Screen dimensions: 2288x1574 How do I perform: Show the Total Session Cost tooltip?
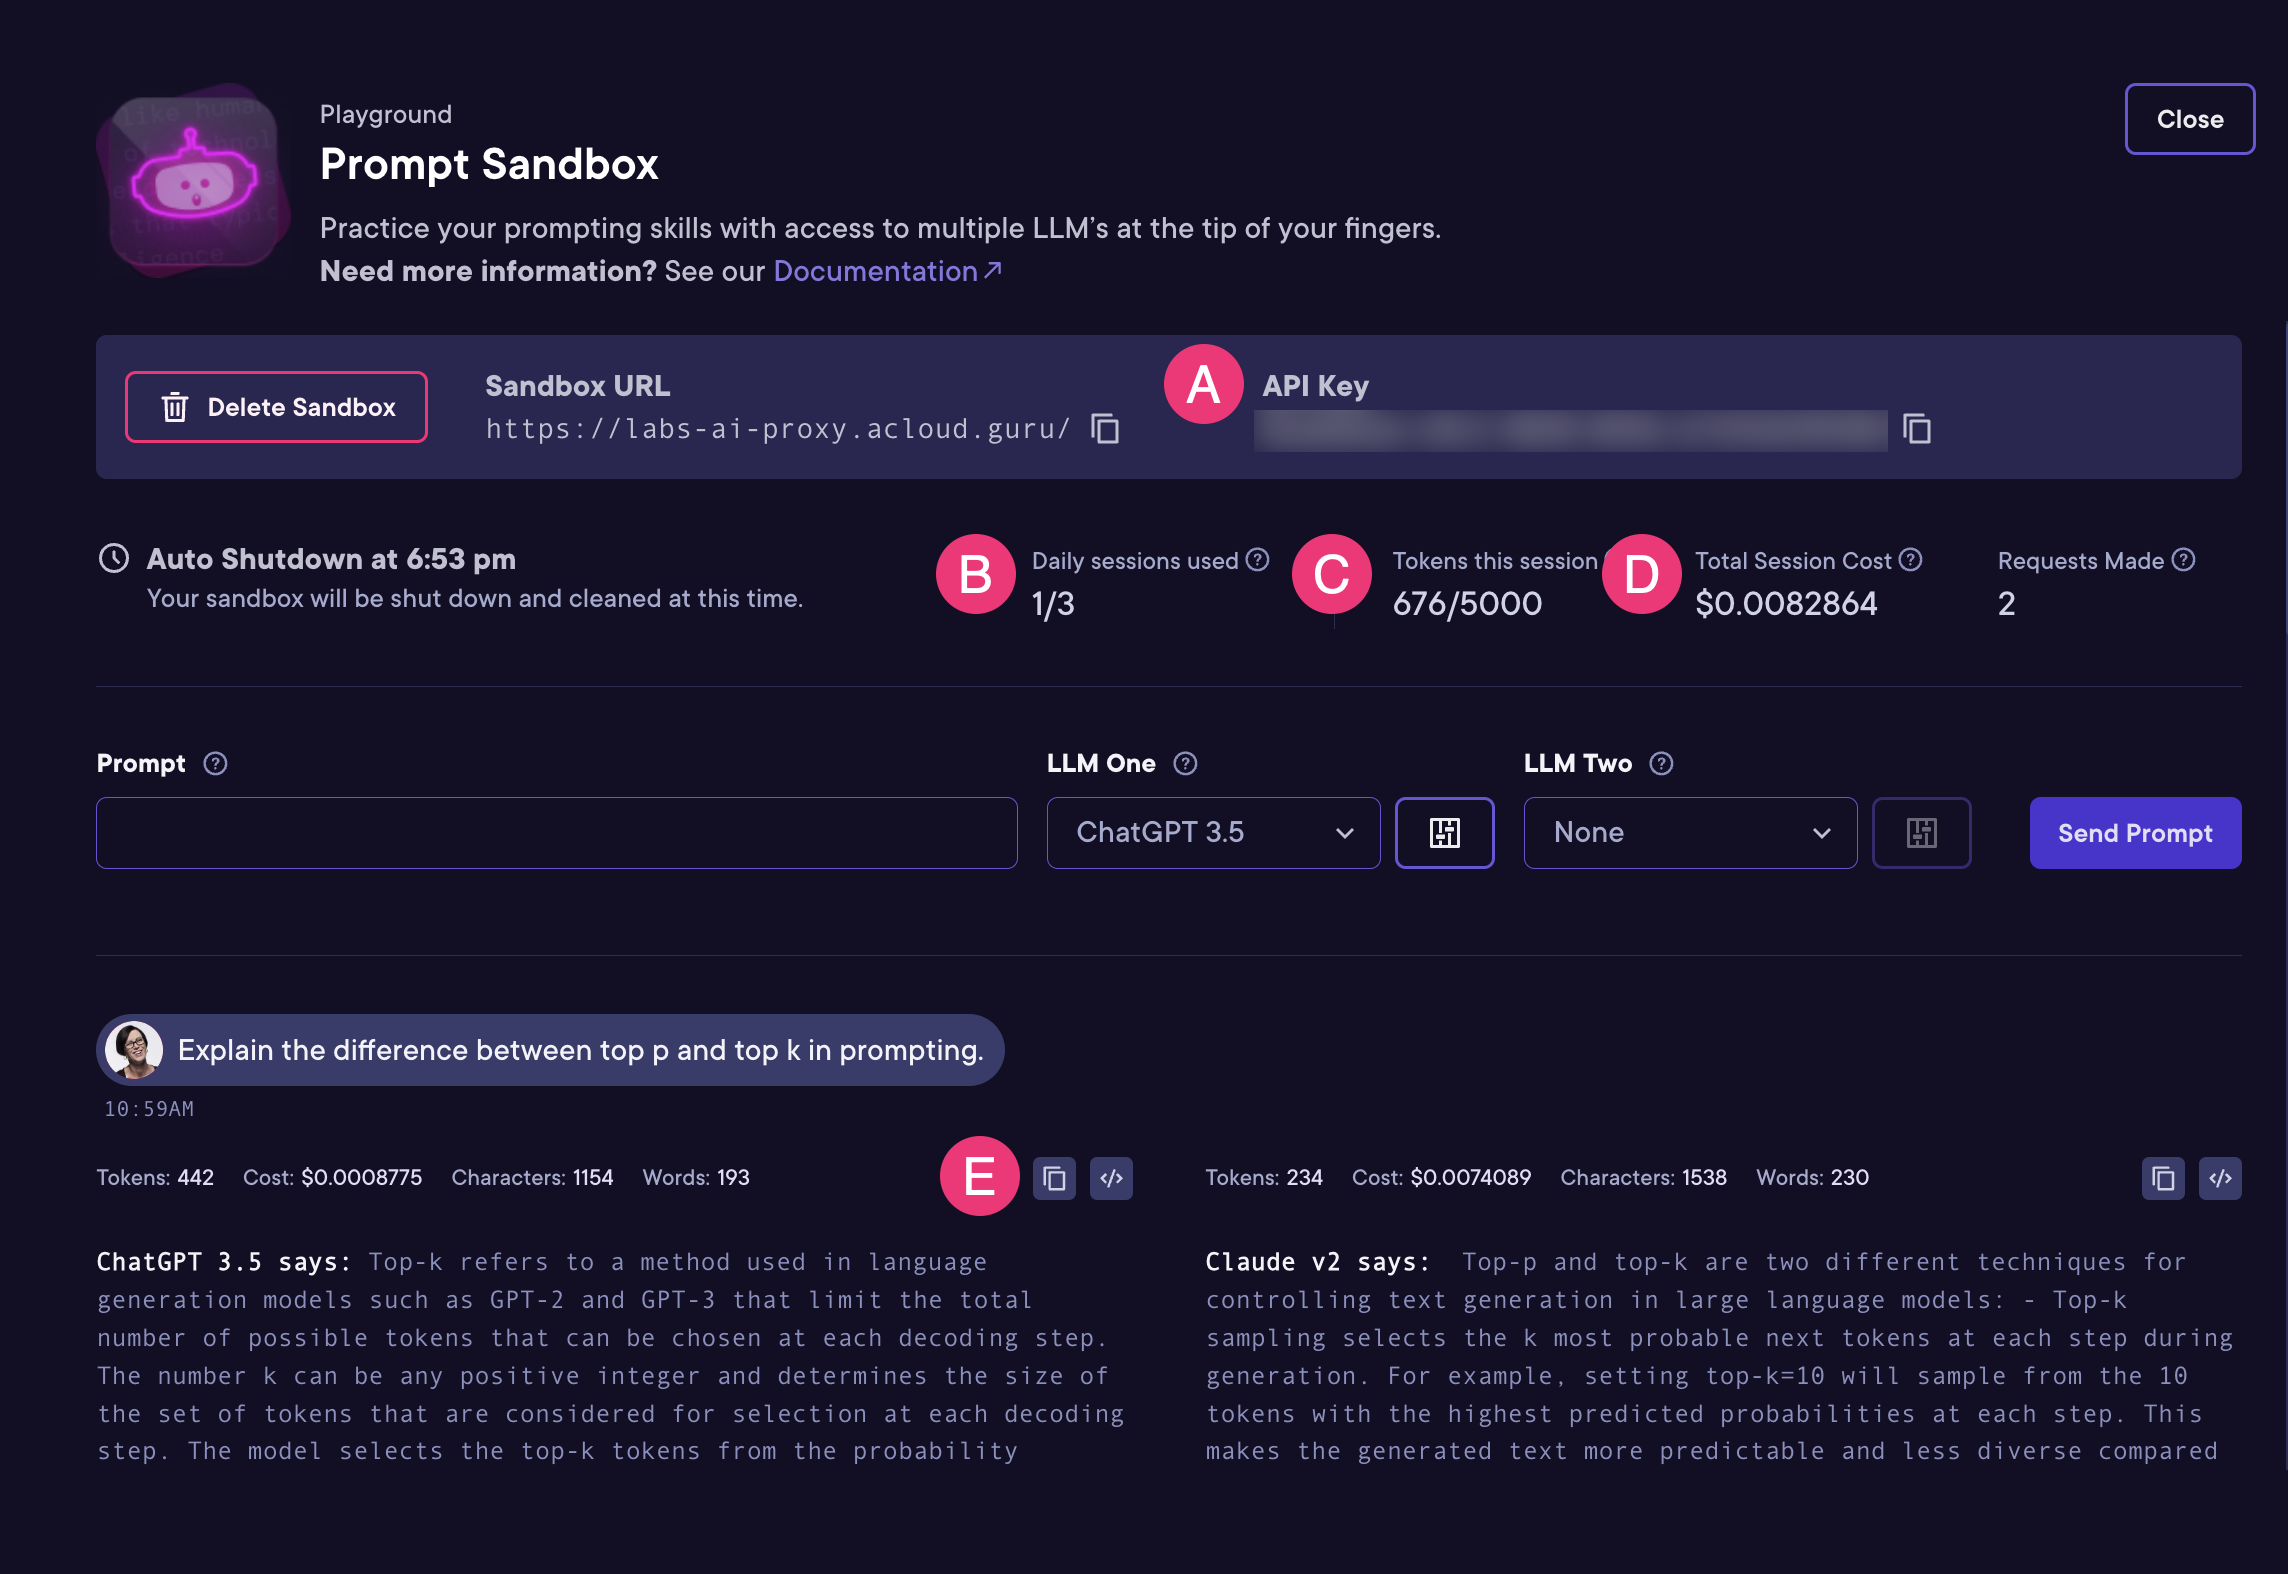point(1912,560)
